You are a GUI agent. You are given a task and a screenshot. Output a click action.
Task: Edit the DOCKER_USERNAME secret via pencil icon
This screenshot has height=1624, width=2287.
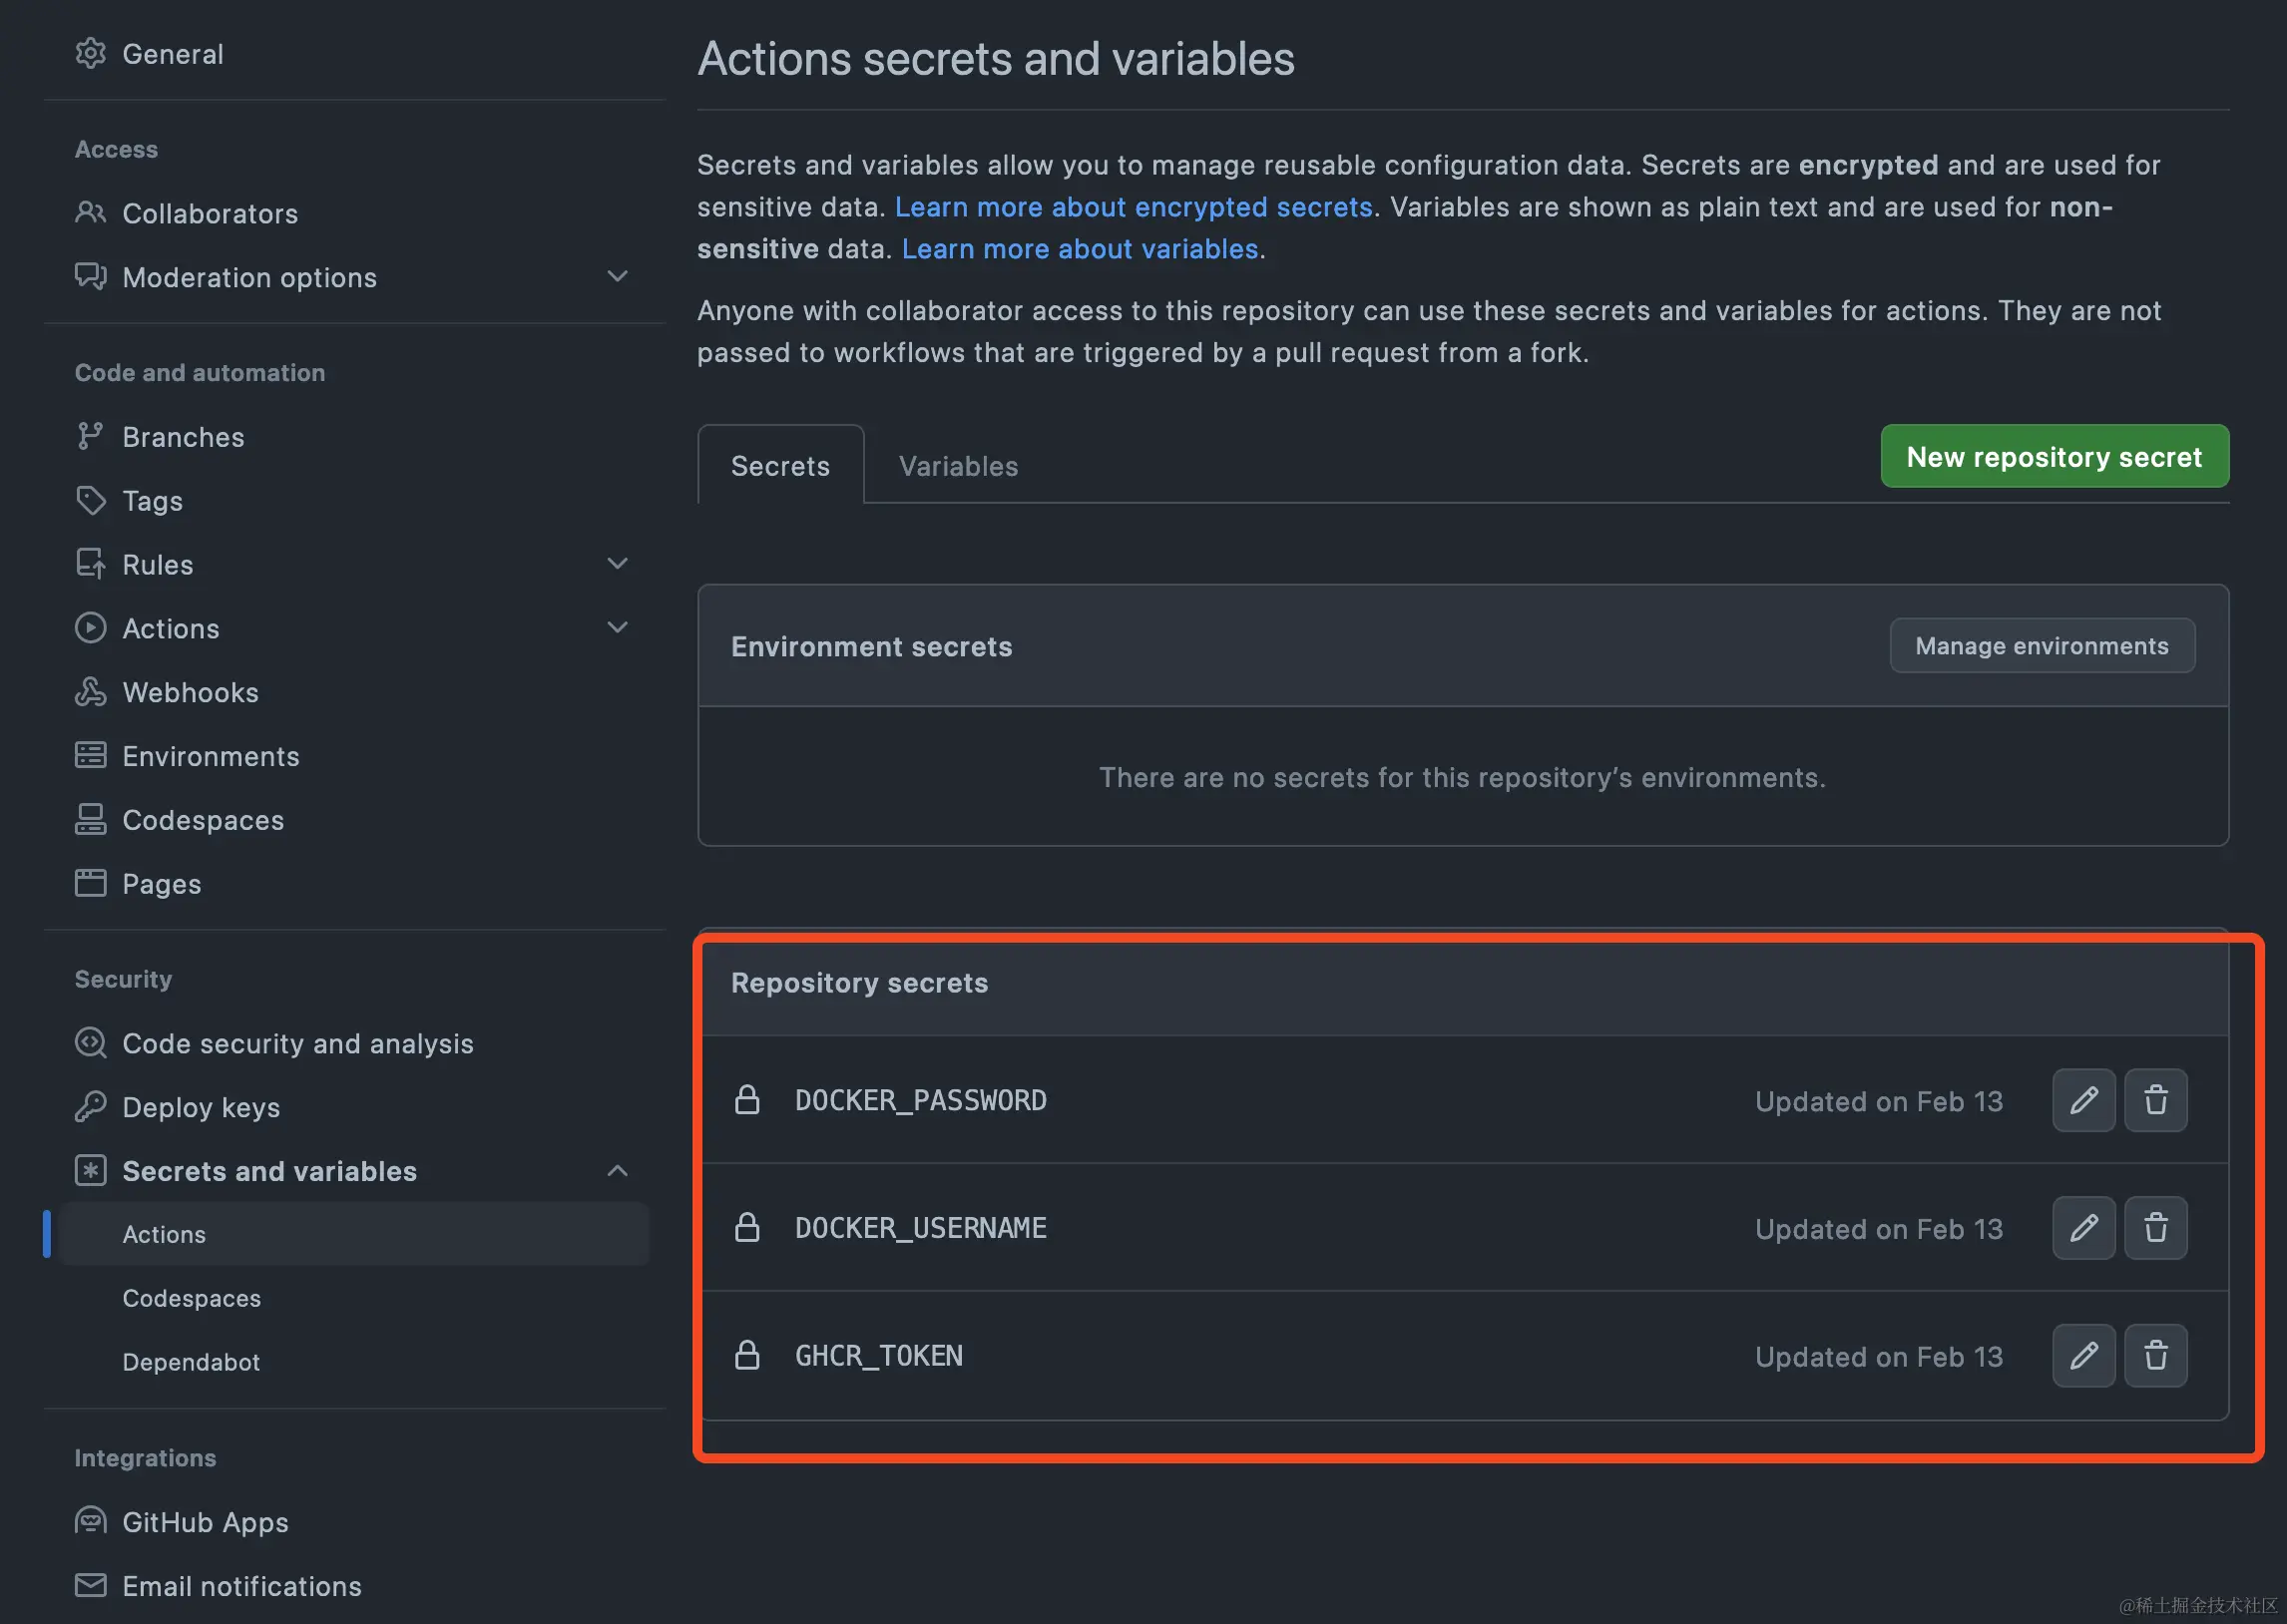2083,1227
